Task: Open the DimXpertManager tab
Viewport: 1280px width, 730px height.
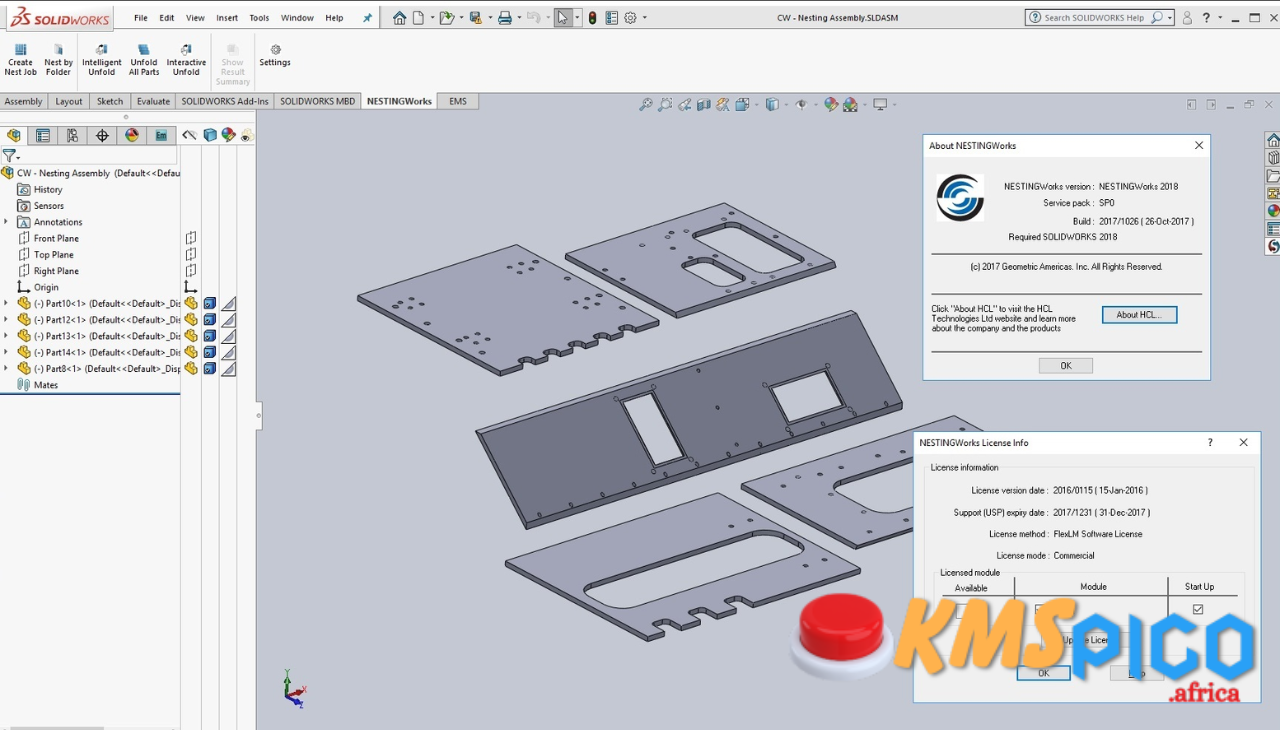Action: click(x=102, y=135)
